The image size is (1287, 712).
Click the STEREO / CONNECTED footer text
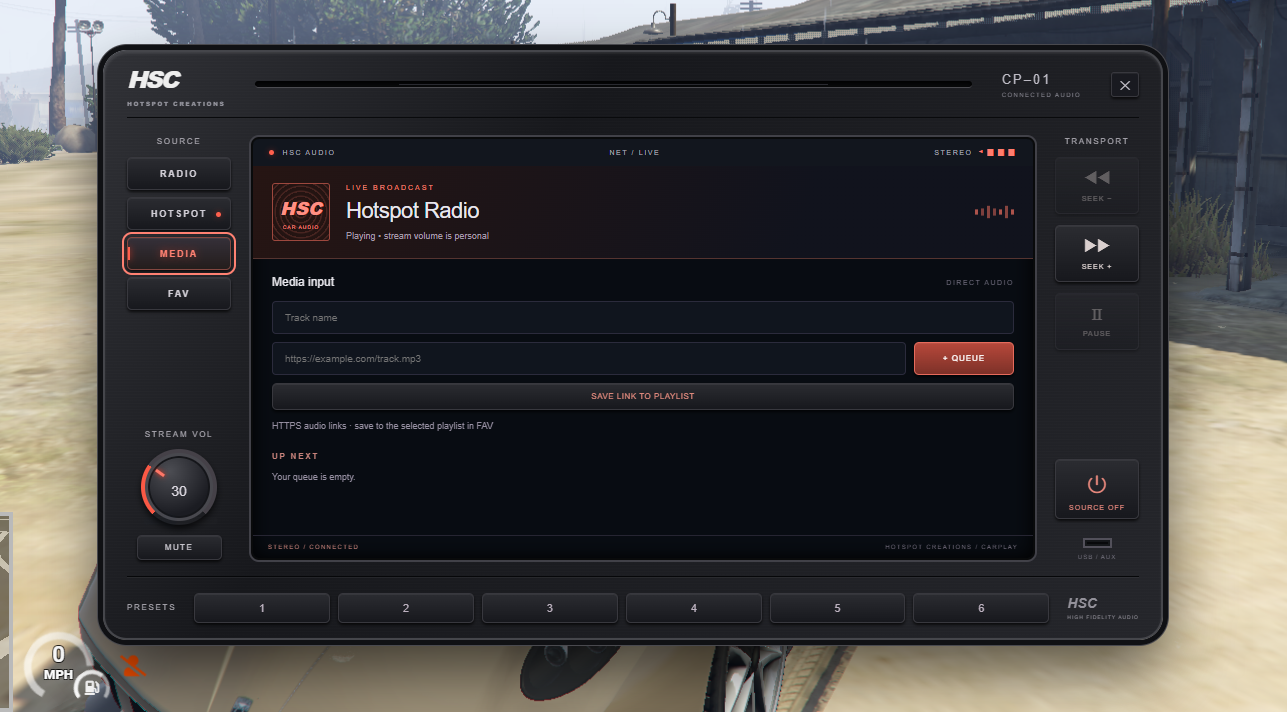[313, 547]
